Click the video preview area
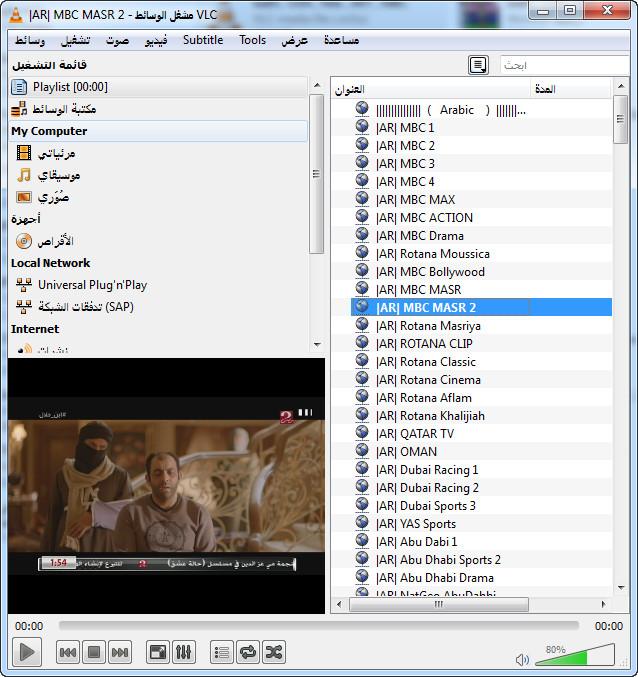Viewport: 638px width, 677px height. tap(166, 485)
